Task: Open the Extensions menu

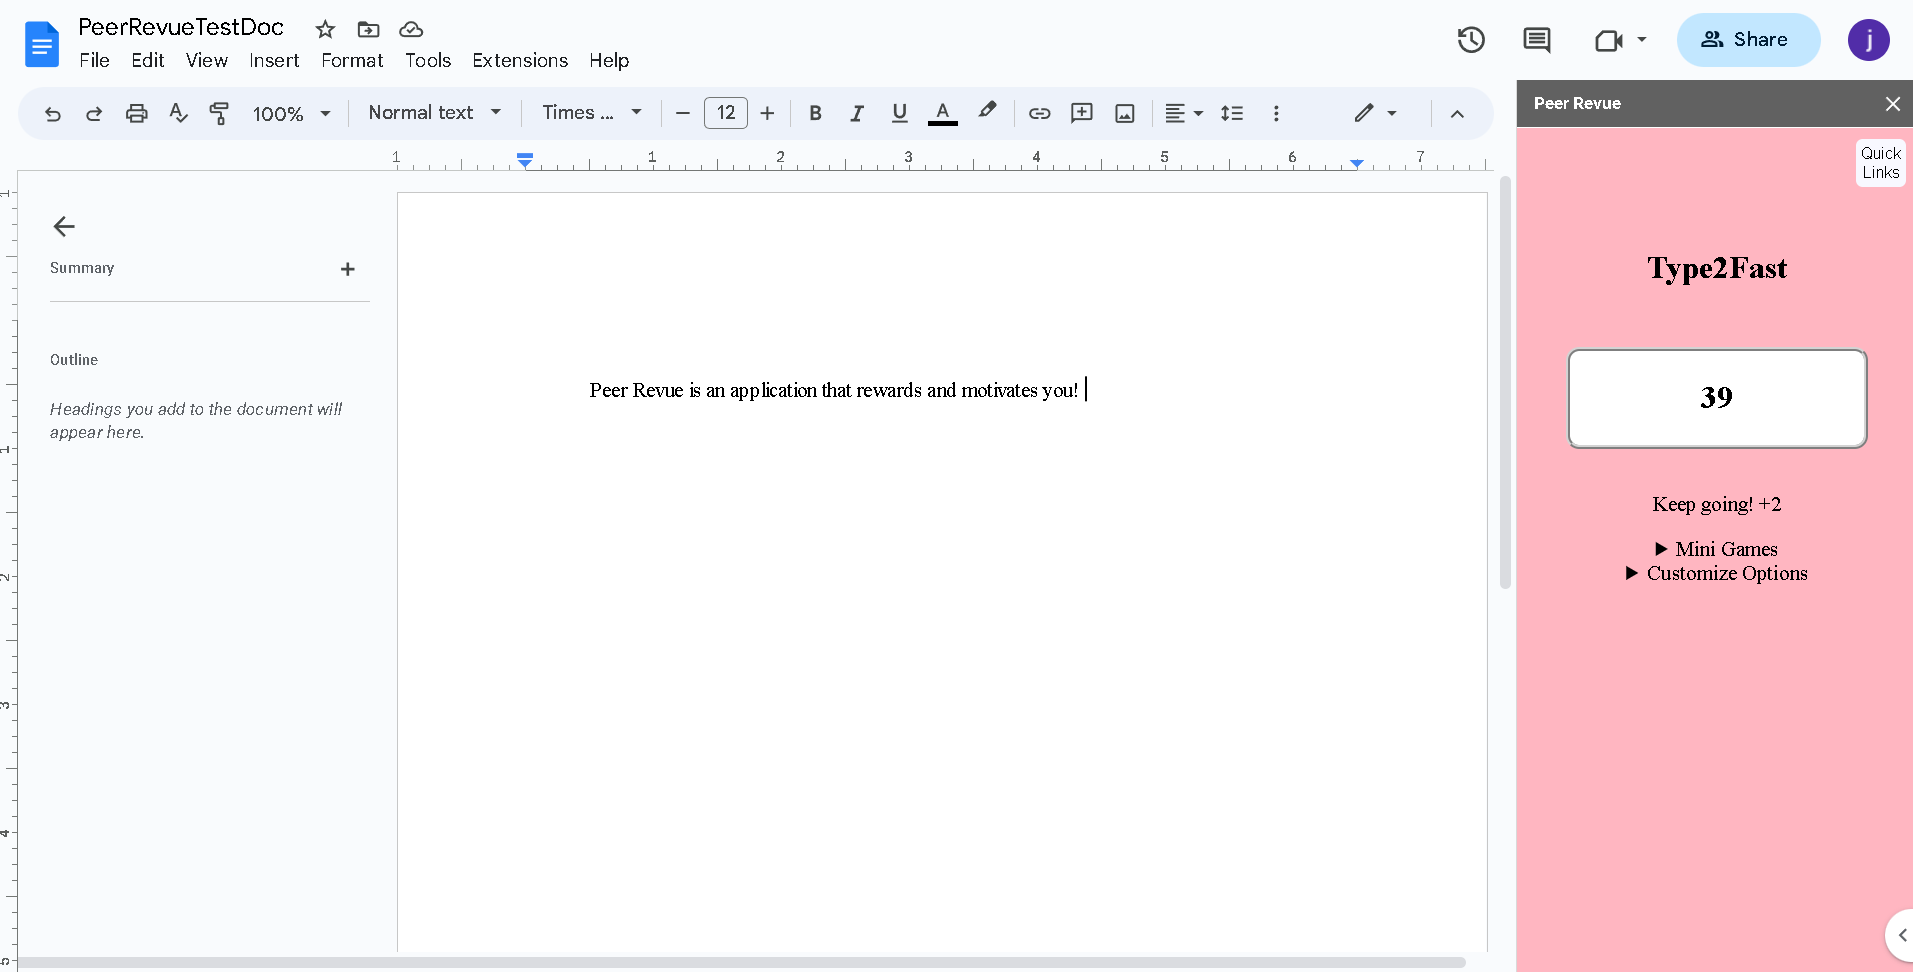Action: pyautogui.click(x=520, y=61)
